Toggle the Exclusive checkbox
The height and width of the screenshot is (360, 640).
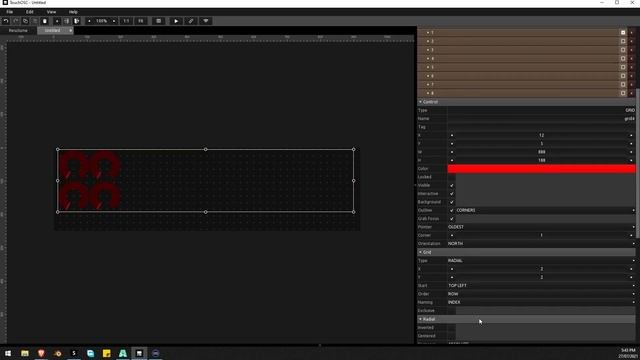[x=451, y=311]
